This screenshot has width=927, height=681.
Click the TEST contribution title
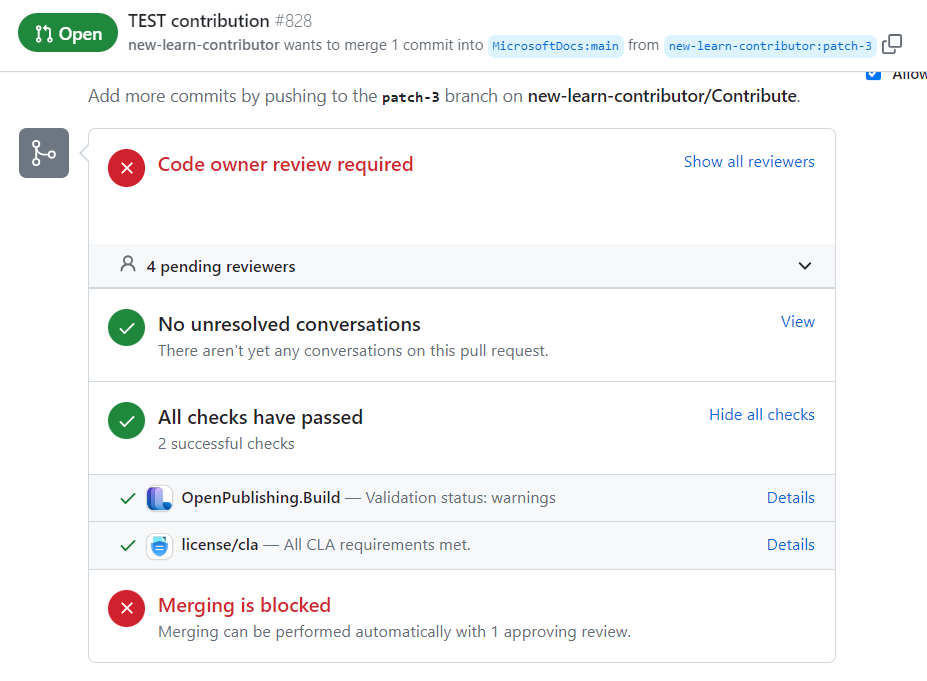pyautogui.click(x=199, y=21)
